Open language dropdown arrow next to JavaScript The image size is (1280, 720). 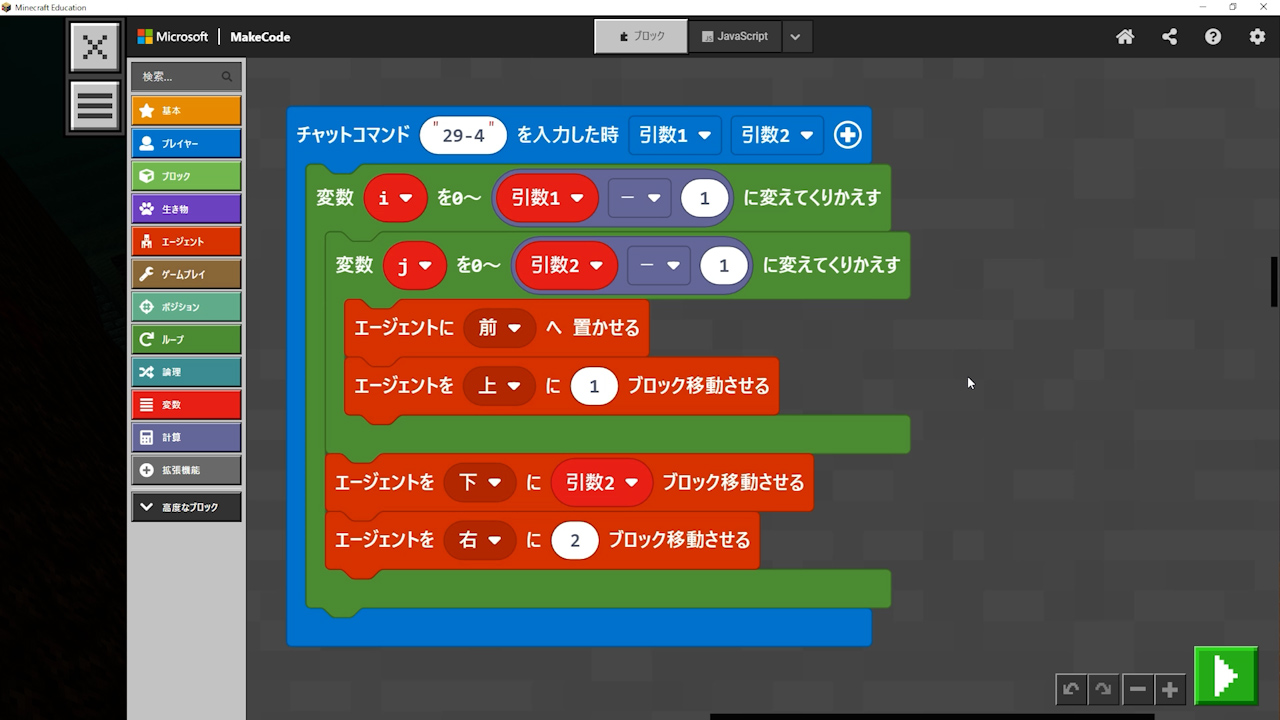pyautogui.click(x=795, y=37)
